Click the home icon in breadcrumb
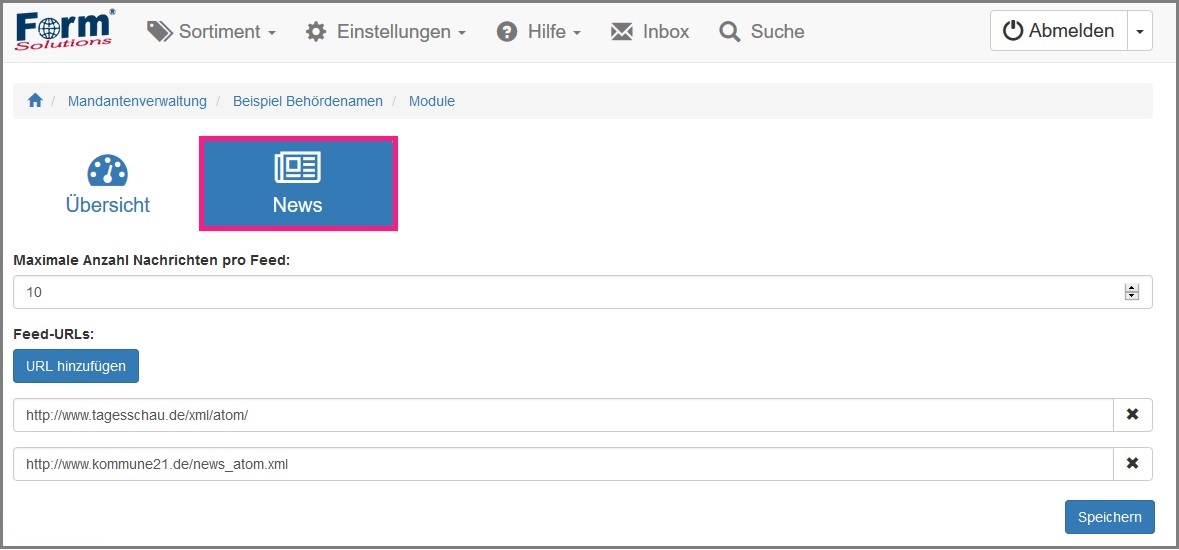 point(35,101)
